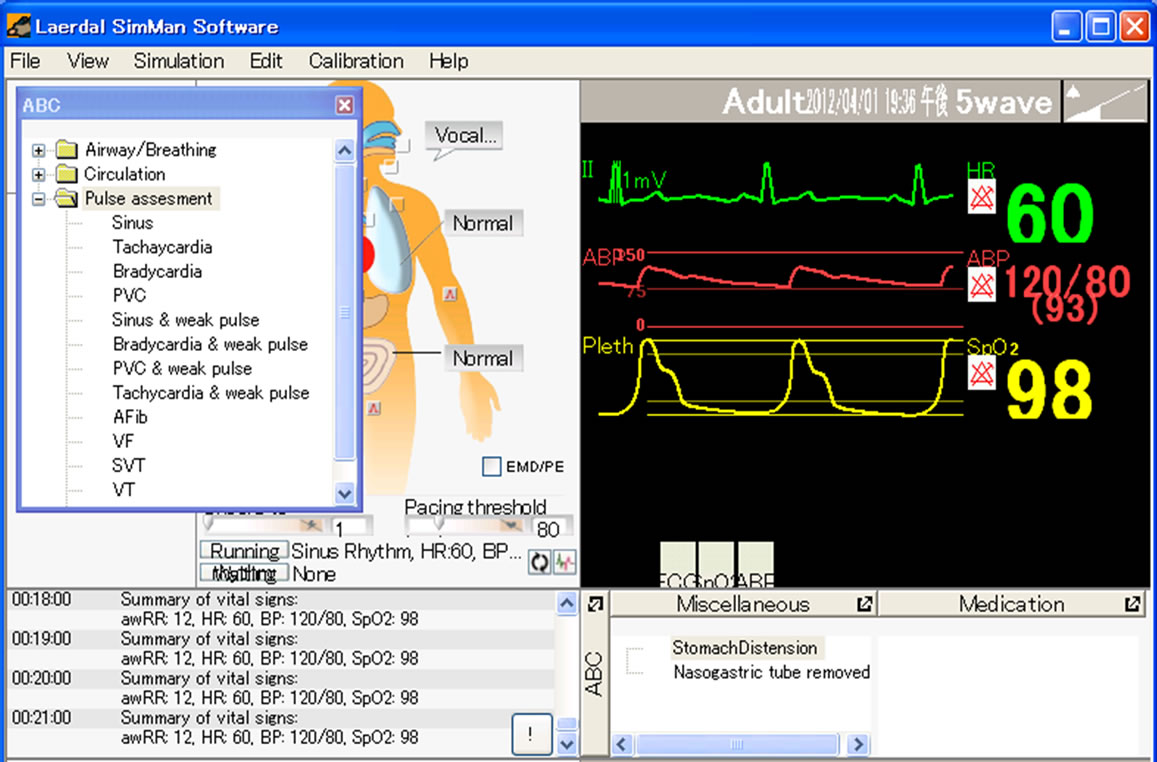This screenshot has height=762, width=1157.
Task: Click the ABP button on the monitor
Action: [756, 565]
